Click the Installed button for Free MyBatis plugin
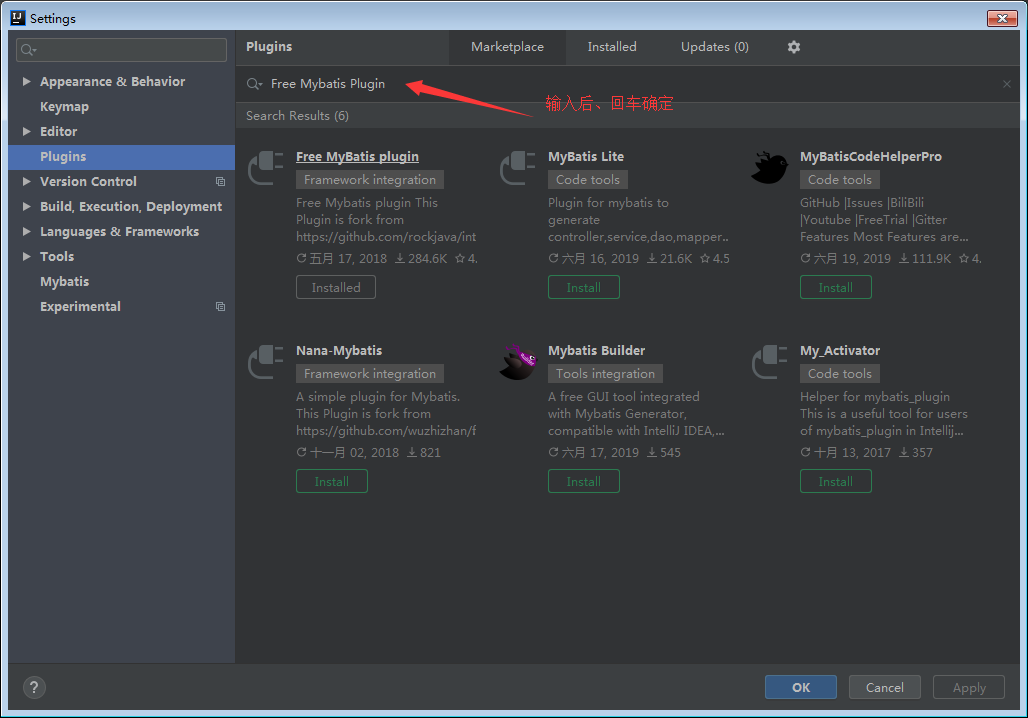 tap(336, 287)
